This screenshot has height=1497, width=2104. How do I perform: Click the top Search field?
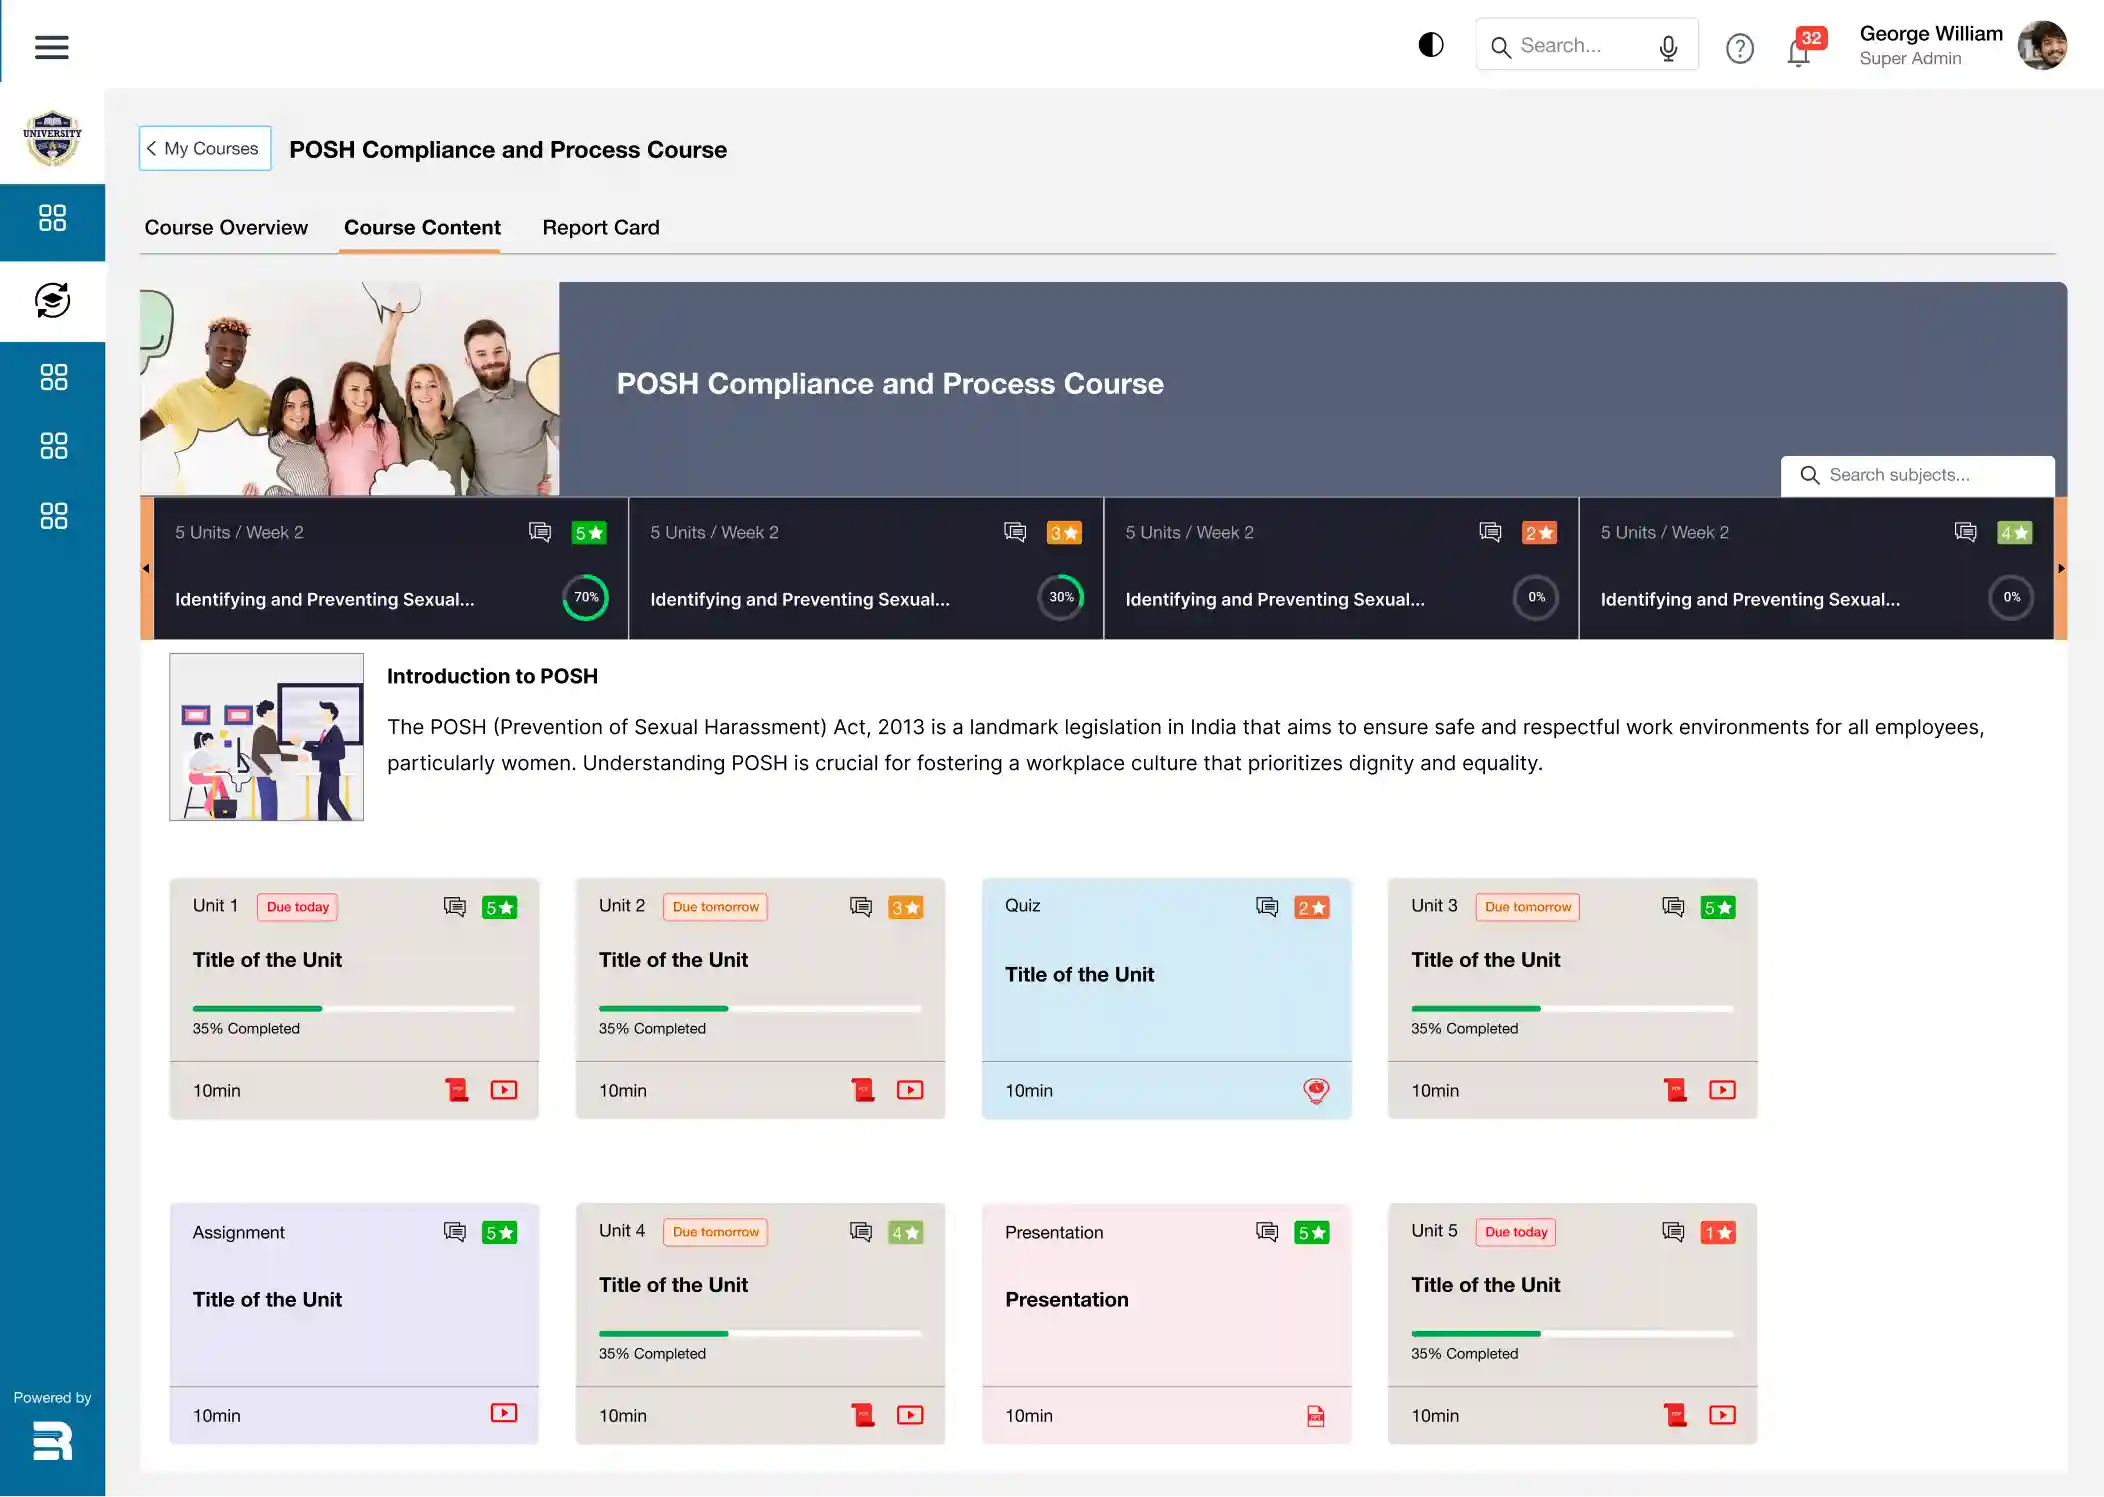coord(1586,45)
